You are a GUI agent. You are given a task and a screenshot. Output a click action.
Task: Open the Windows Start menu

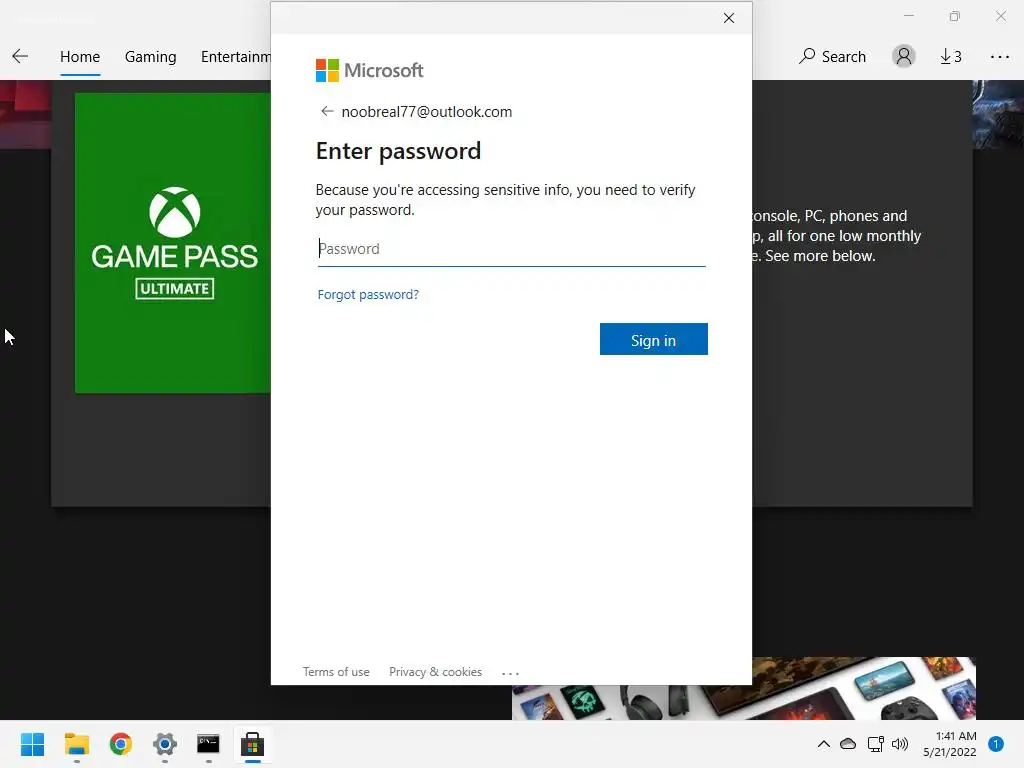pos(33,744)
